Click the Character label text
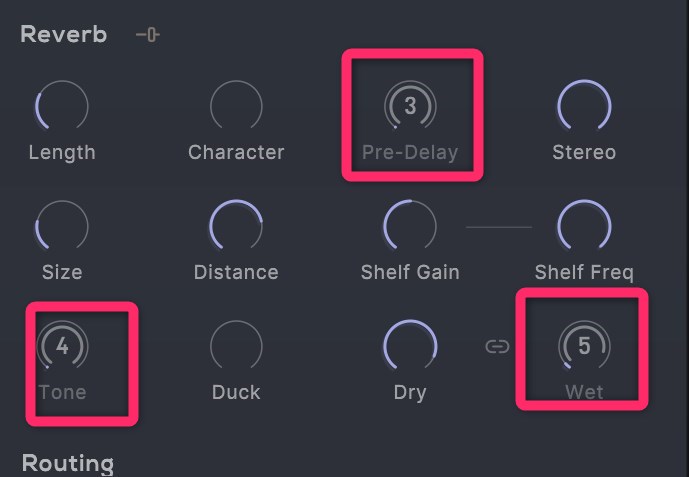Viewport: 689px width, 477px height. click(236, 153)
